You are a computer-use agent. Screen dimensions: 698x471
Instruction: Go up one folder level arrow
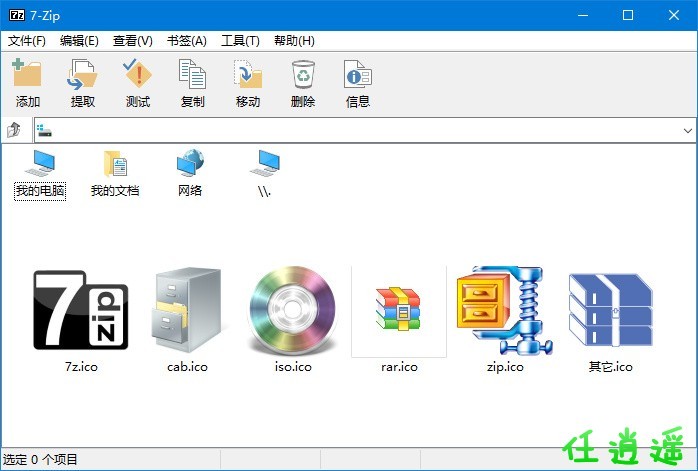pos(14,130)
